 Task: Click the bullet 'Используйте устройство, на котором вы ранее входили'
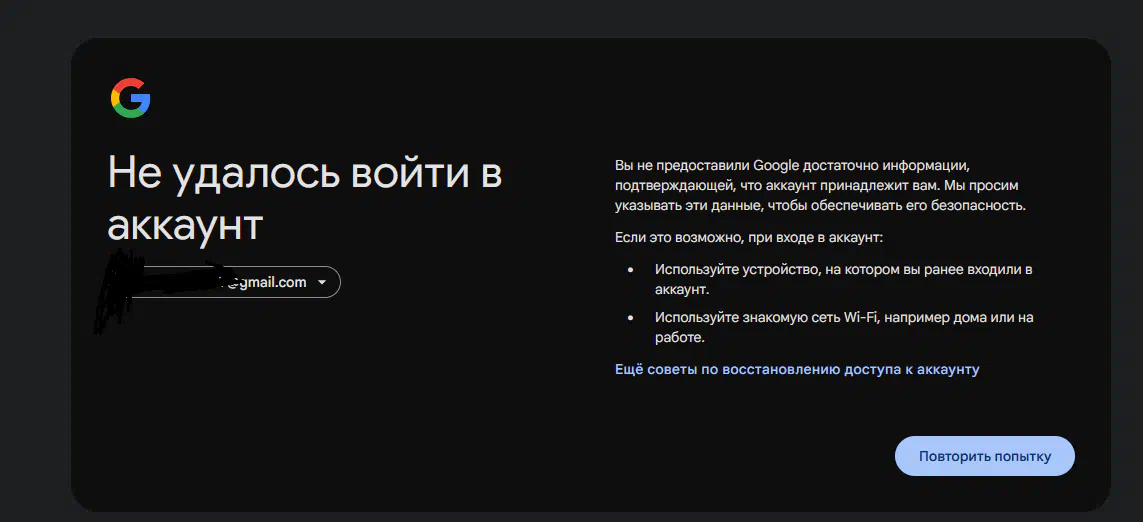(843, 279)
